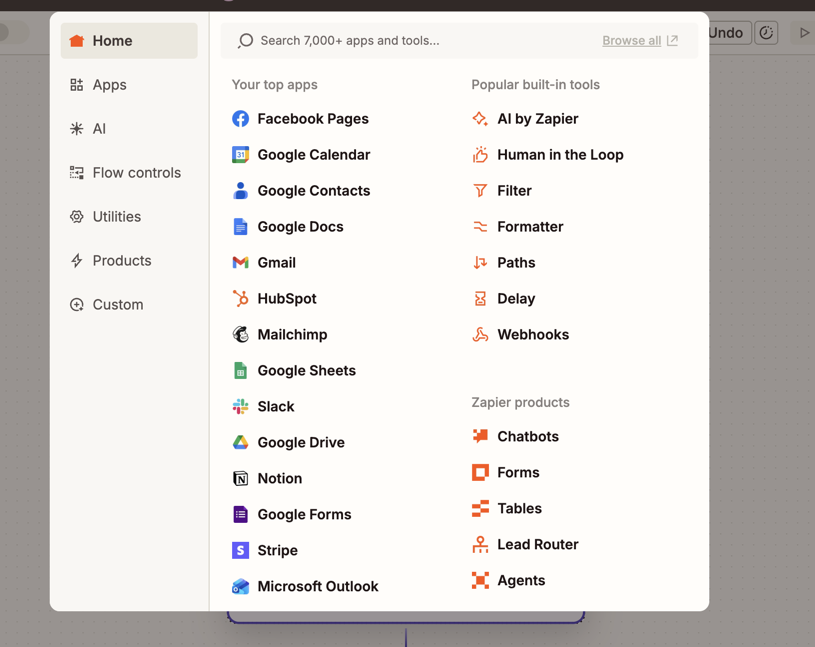Click the search magnifier icon

coord(245,41)
